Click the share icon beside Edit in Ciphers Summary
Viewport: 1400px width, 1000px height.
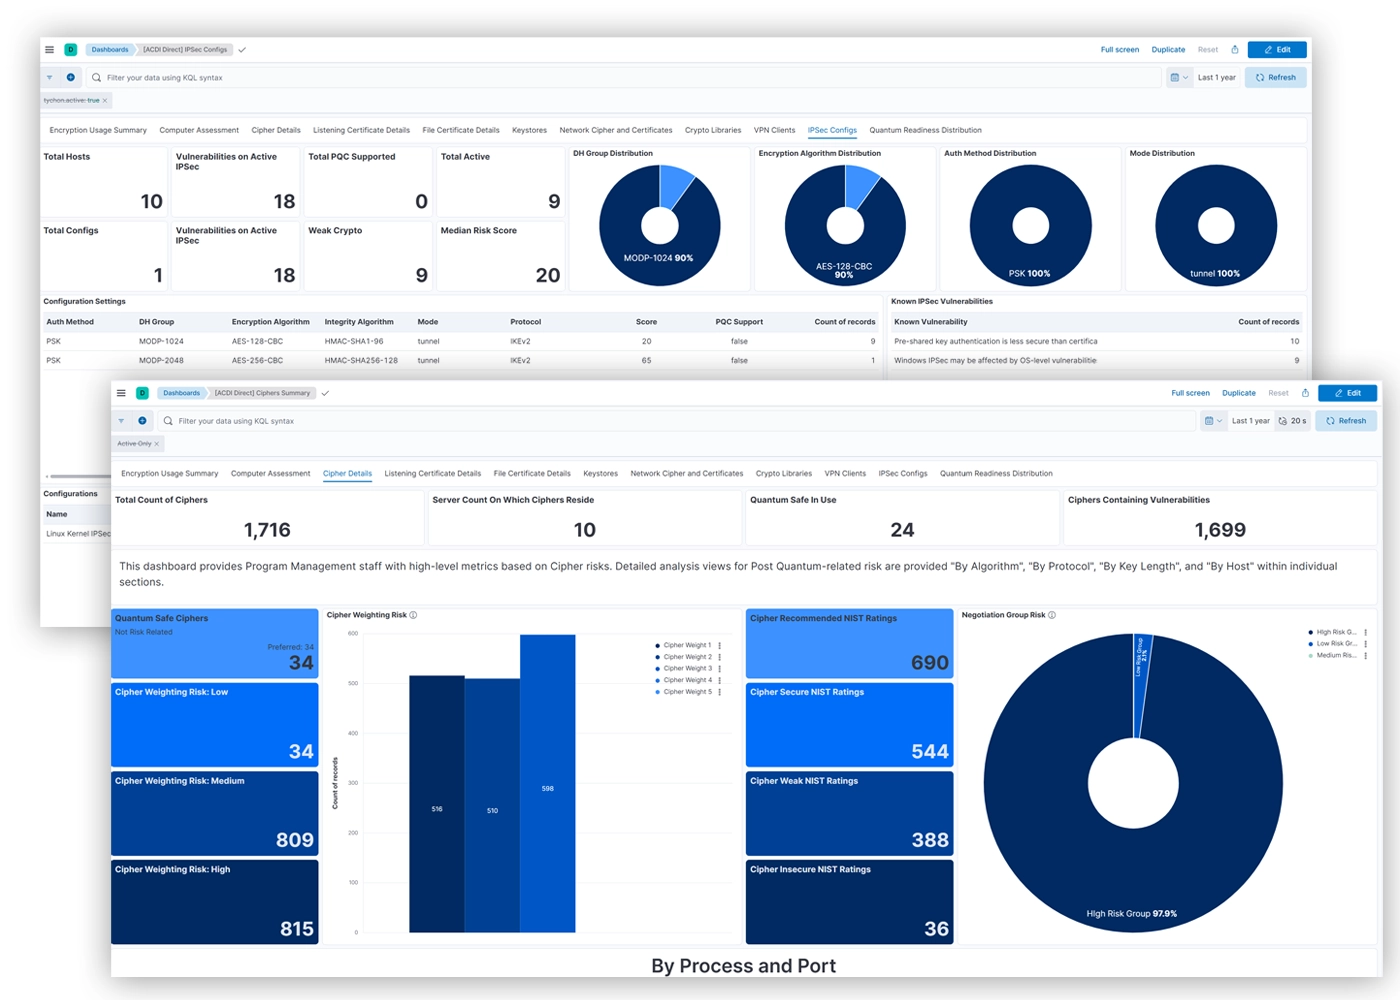[1305, 393]
